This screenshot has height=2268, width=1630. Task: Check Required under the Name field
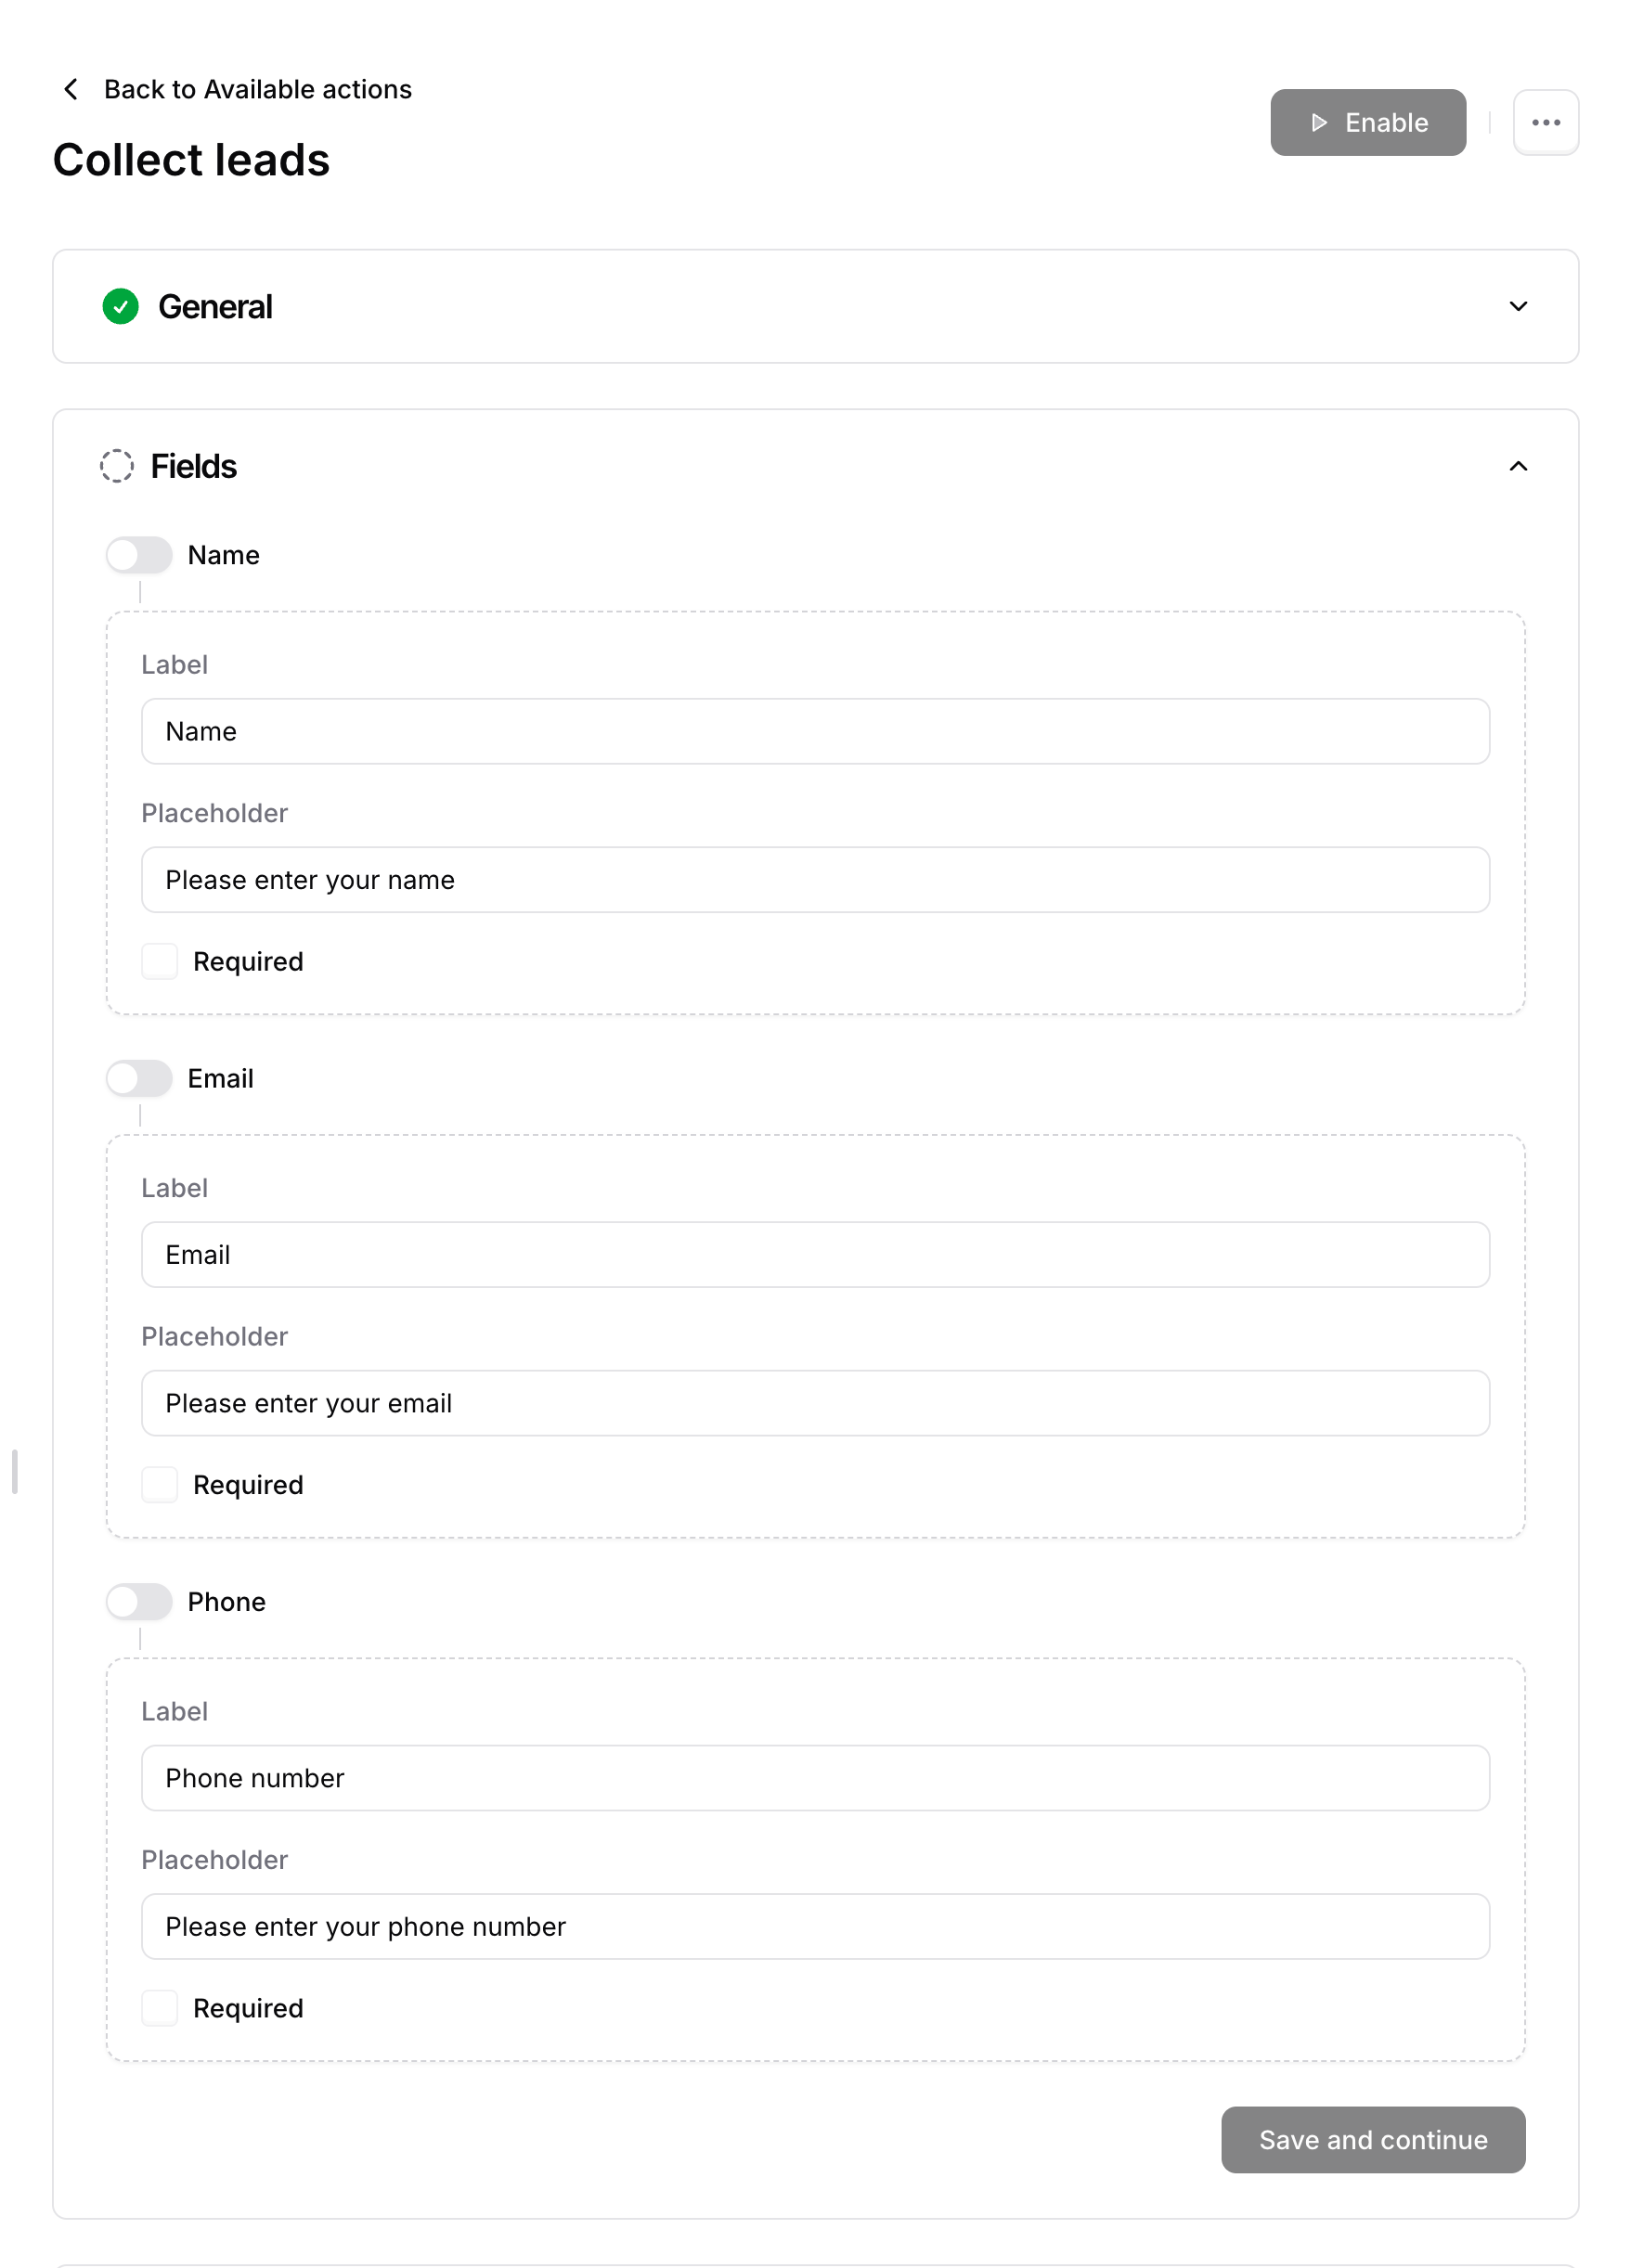[x=158, y=961]
